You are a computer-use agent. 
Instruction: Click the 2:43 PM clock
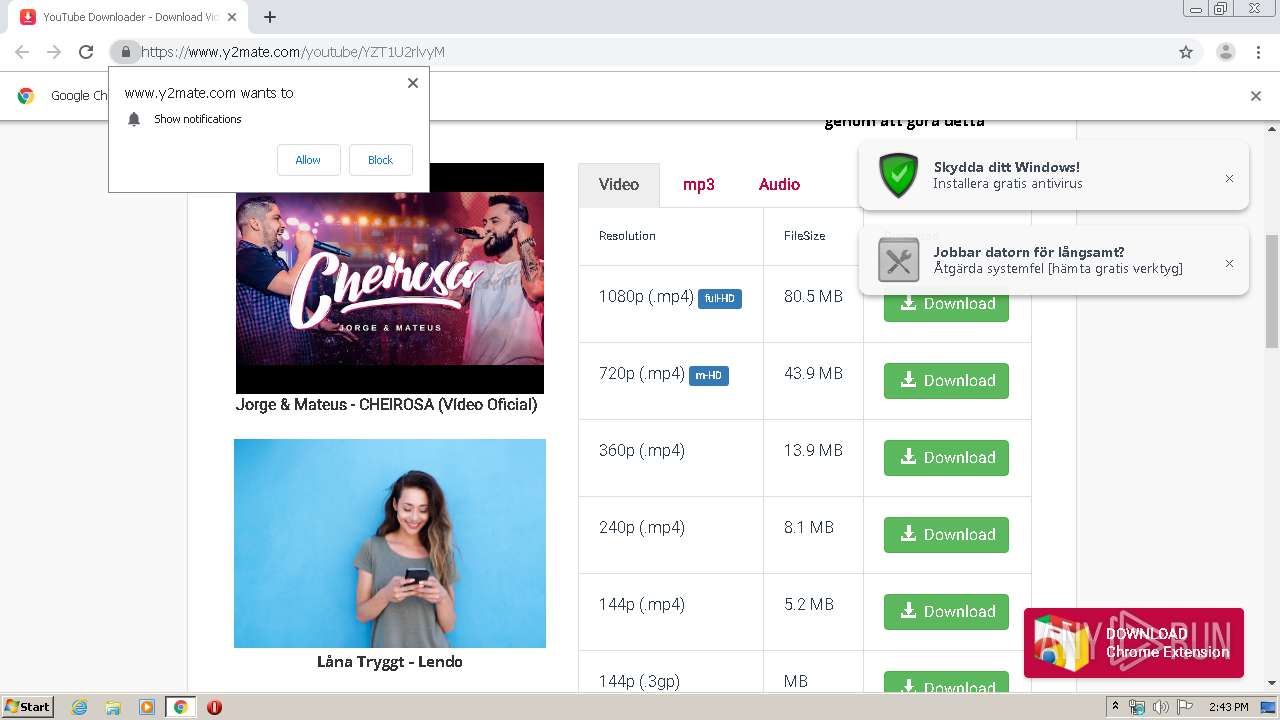coord(1229,707)
